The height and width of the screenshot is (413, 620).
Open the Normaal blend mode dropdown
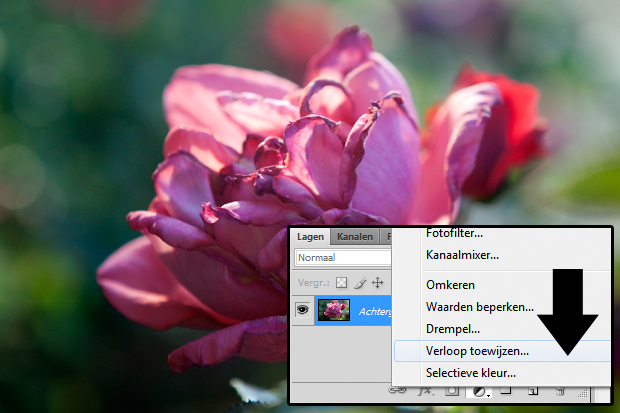343,258
